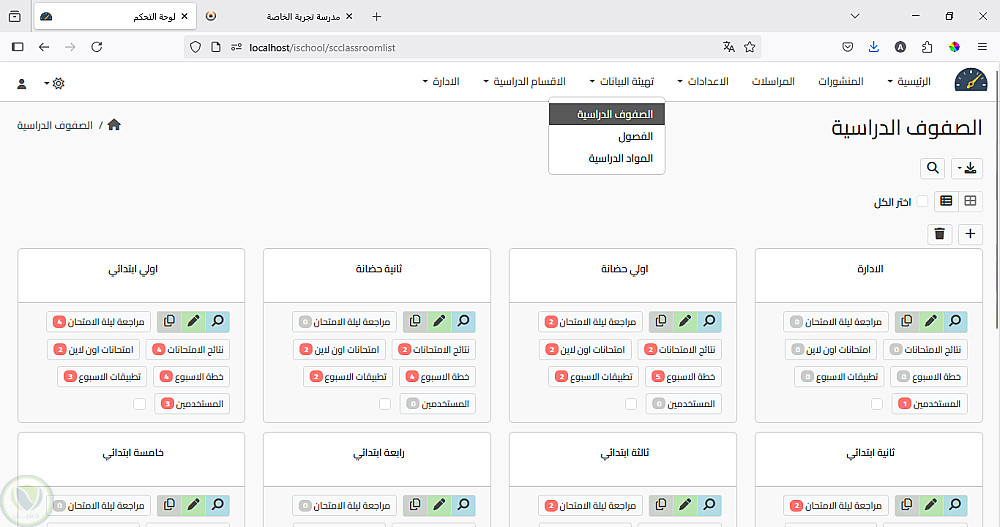Screen dimensions: 1000x527
Task: Open the user profile icon
Action: [22, 84]
